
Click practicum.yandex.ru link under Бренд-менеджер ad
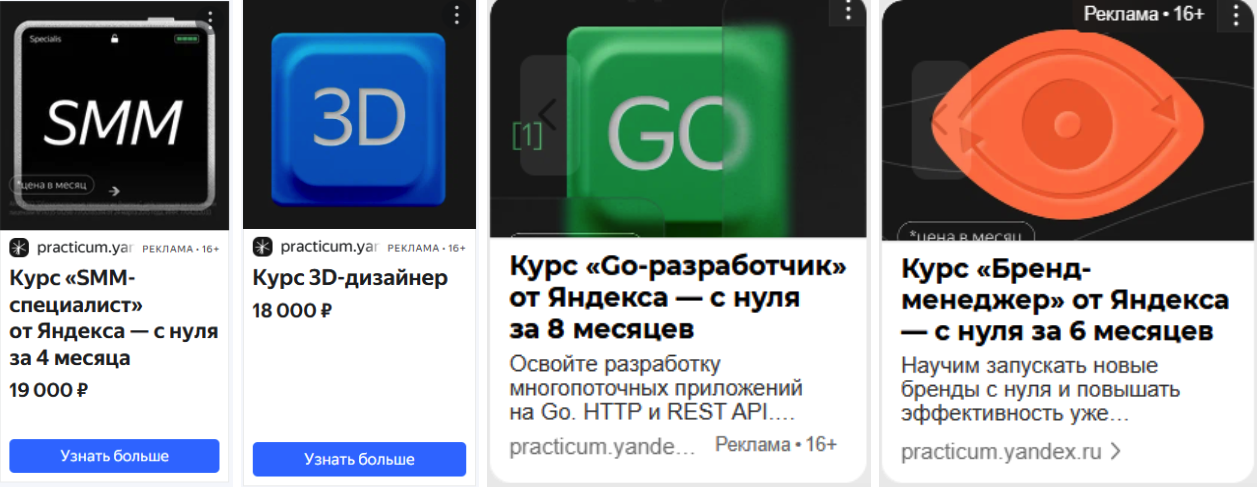coord(1000,452)
